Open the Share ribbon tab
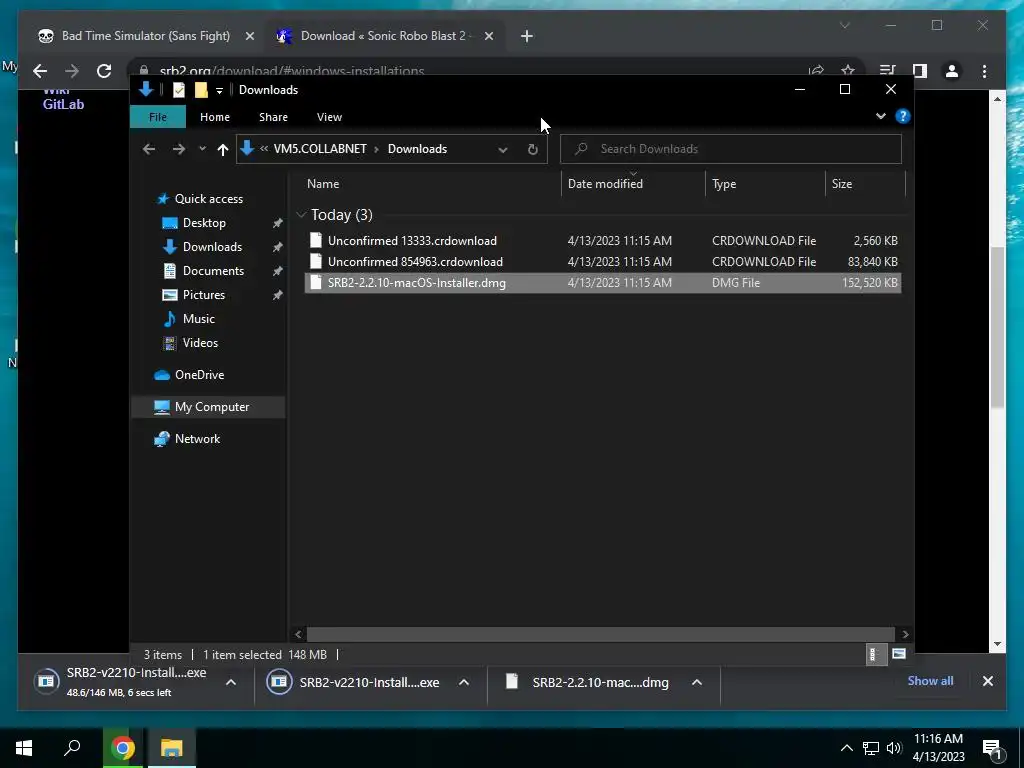Image resolution: width=1024 pixels, height=768 pixels. coord(273,117)
